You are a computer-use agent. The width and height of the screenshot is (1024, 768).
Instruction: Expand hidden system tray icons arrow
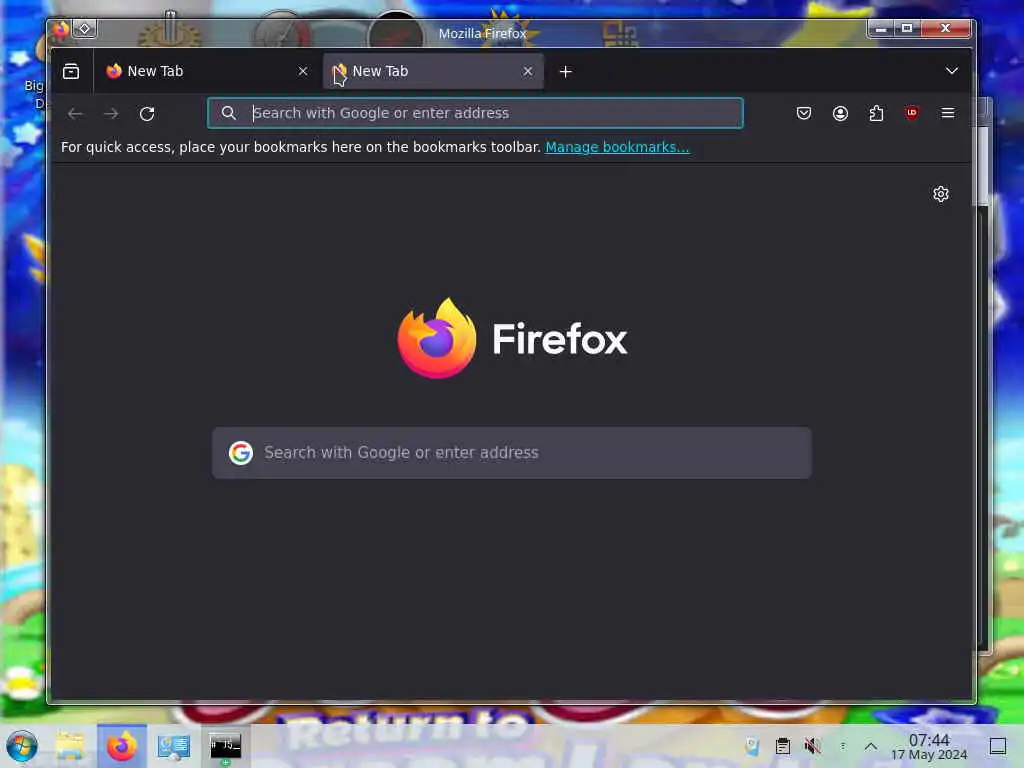[x=871, y=746]
